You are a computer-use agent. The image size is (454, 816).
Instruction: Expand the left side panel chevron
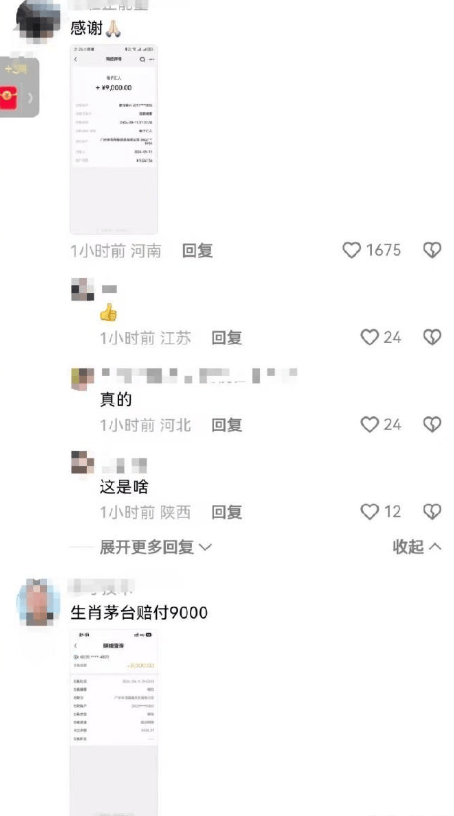click(x=30, y=97)
